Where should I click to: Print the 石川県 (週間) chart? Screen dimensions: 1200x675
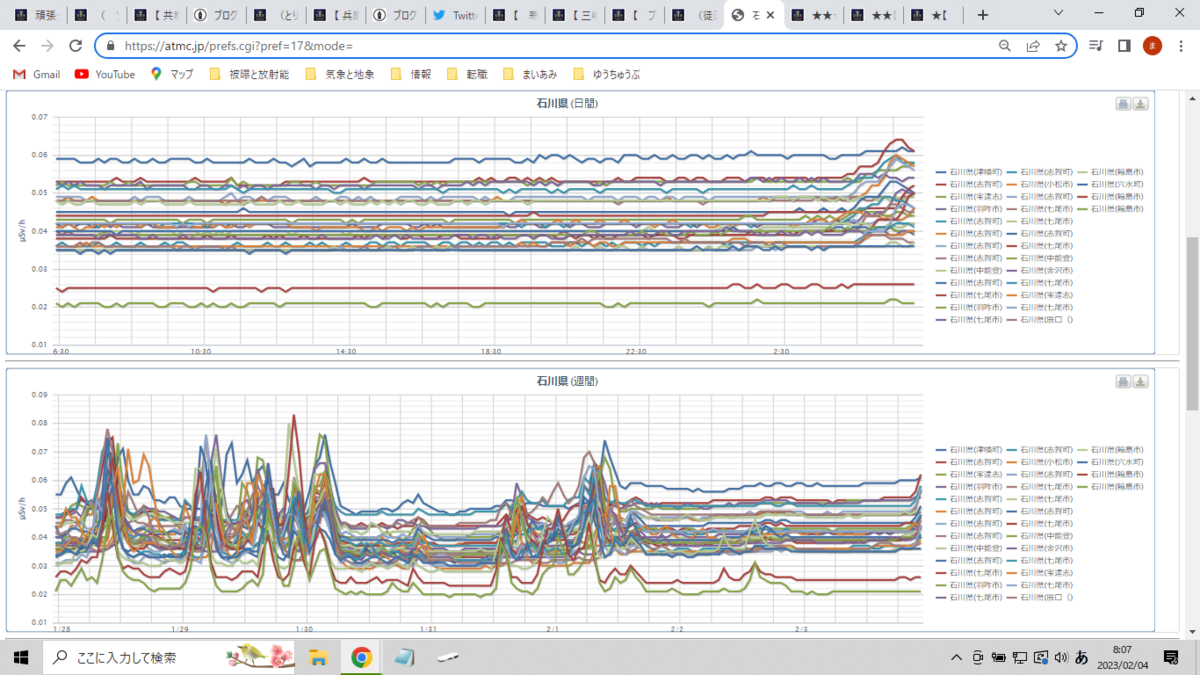coord(1123,382)
